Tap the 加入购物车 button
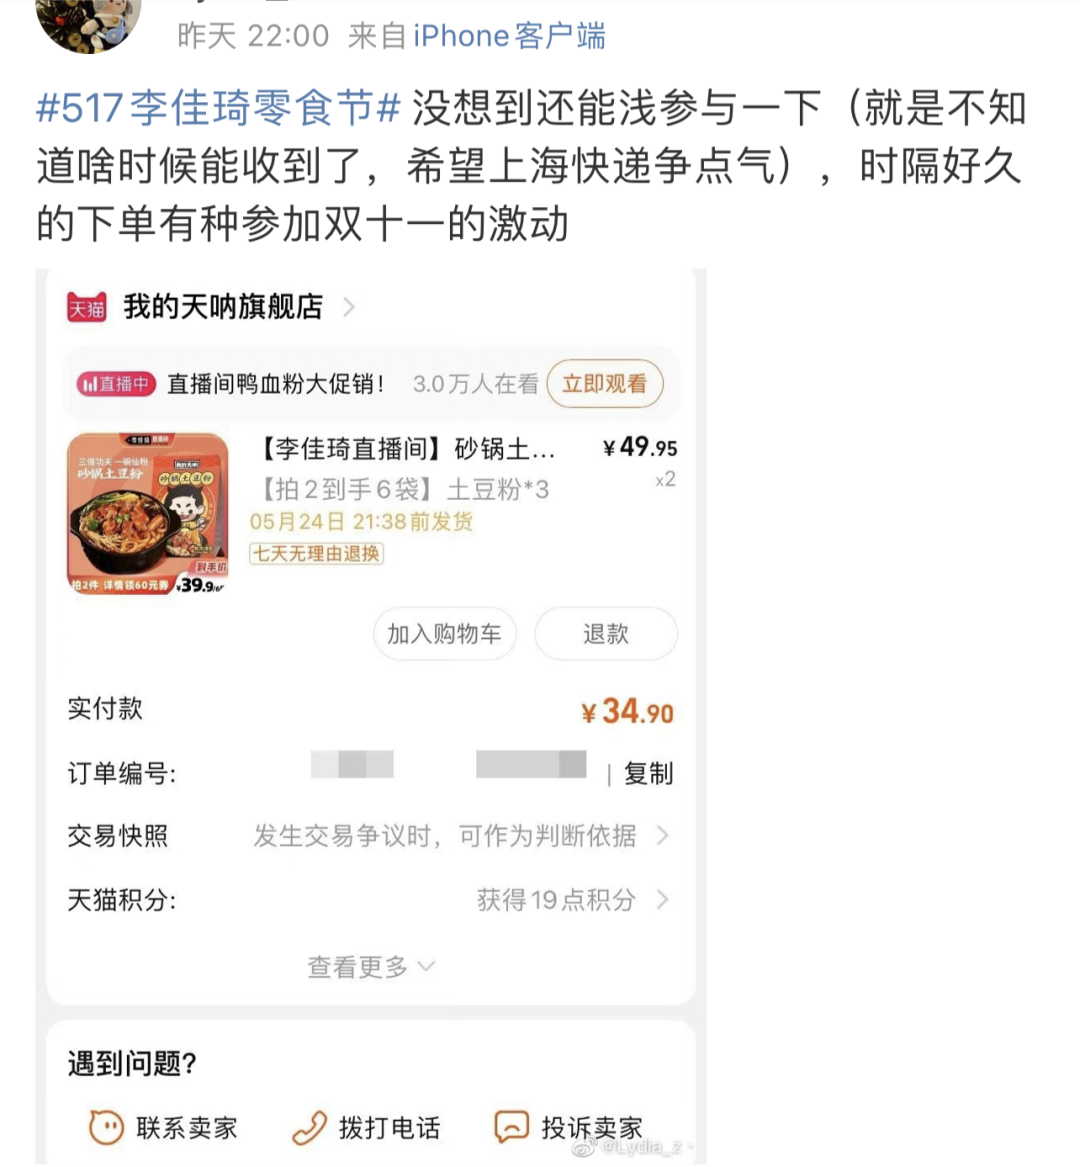Screen dimensions: 1080x1167 coord(444,633)
